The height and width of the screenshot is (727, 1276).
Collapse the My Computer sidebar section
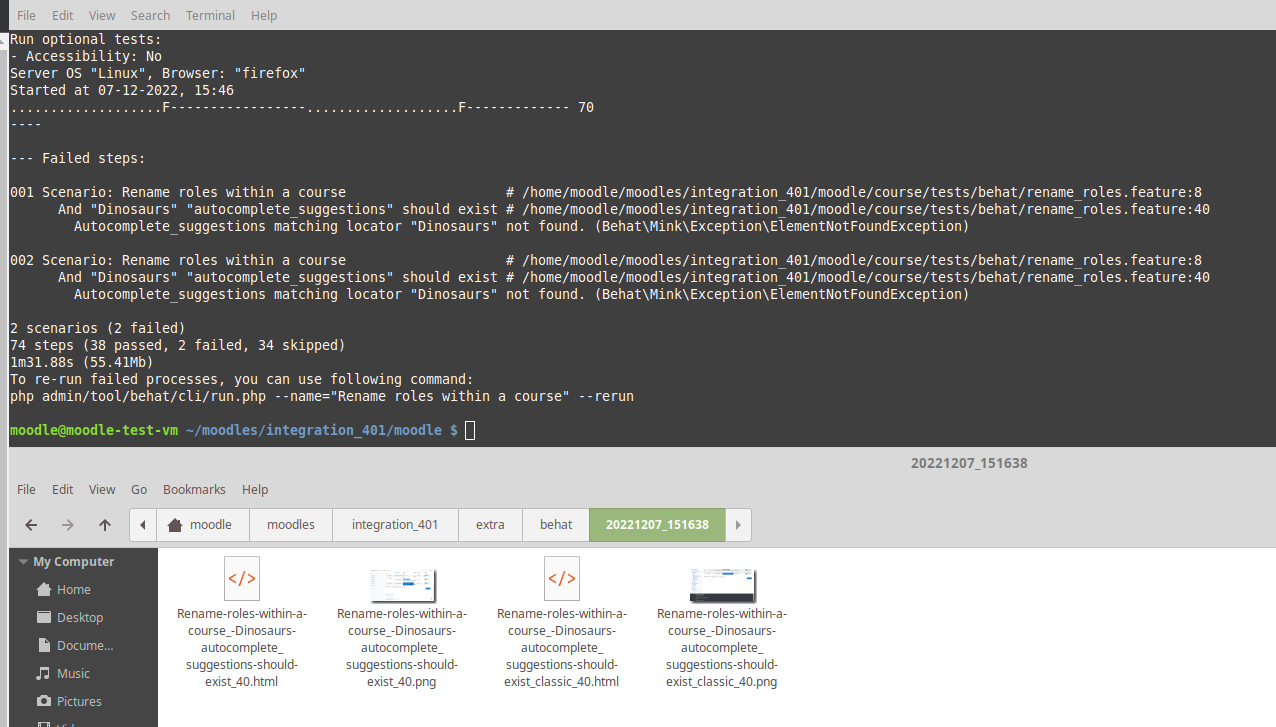[24, 562]
